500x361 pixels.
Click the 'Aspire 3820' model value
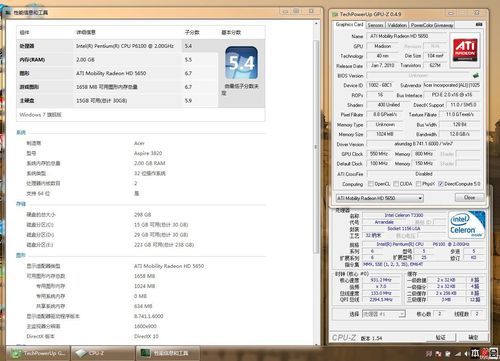pyautogui.click(x=148, y=153)
